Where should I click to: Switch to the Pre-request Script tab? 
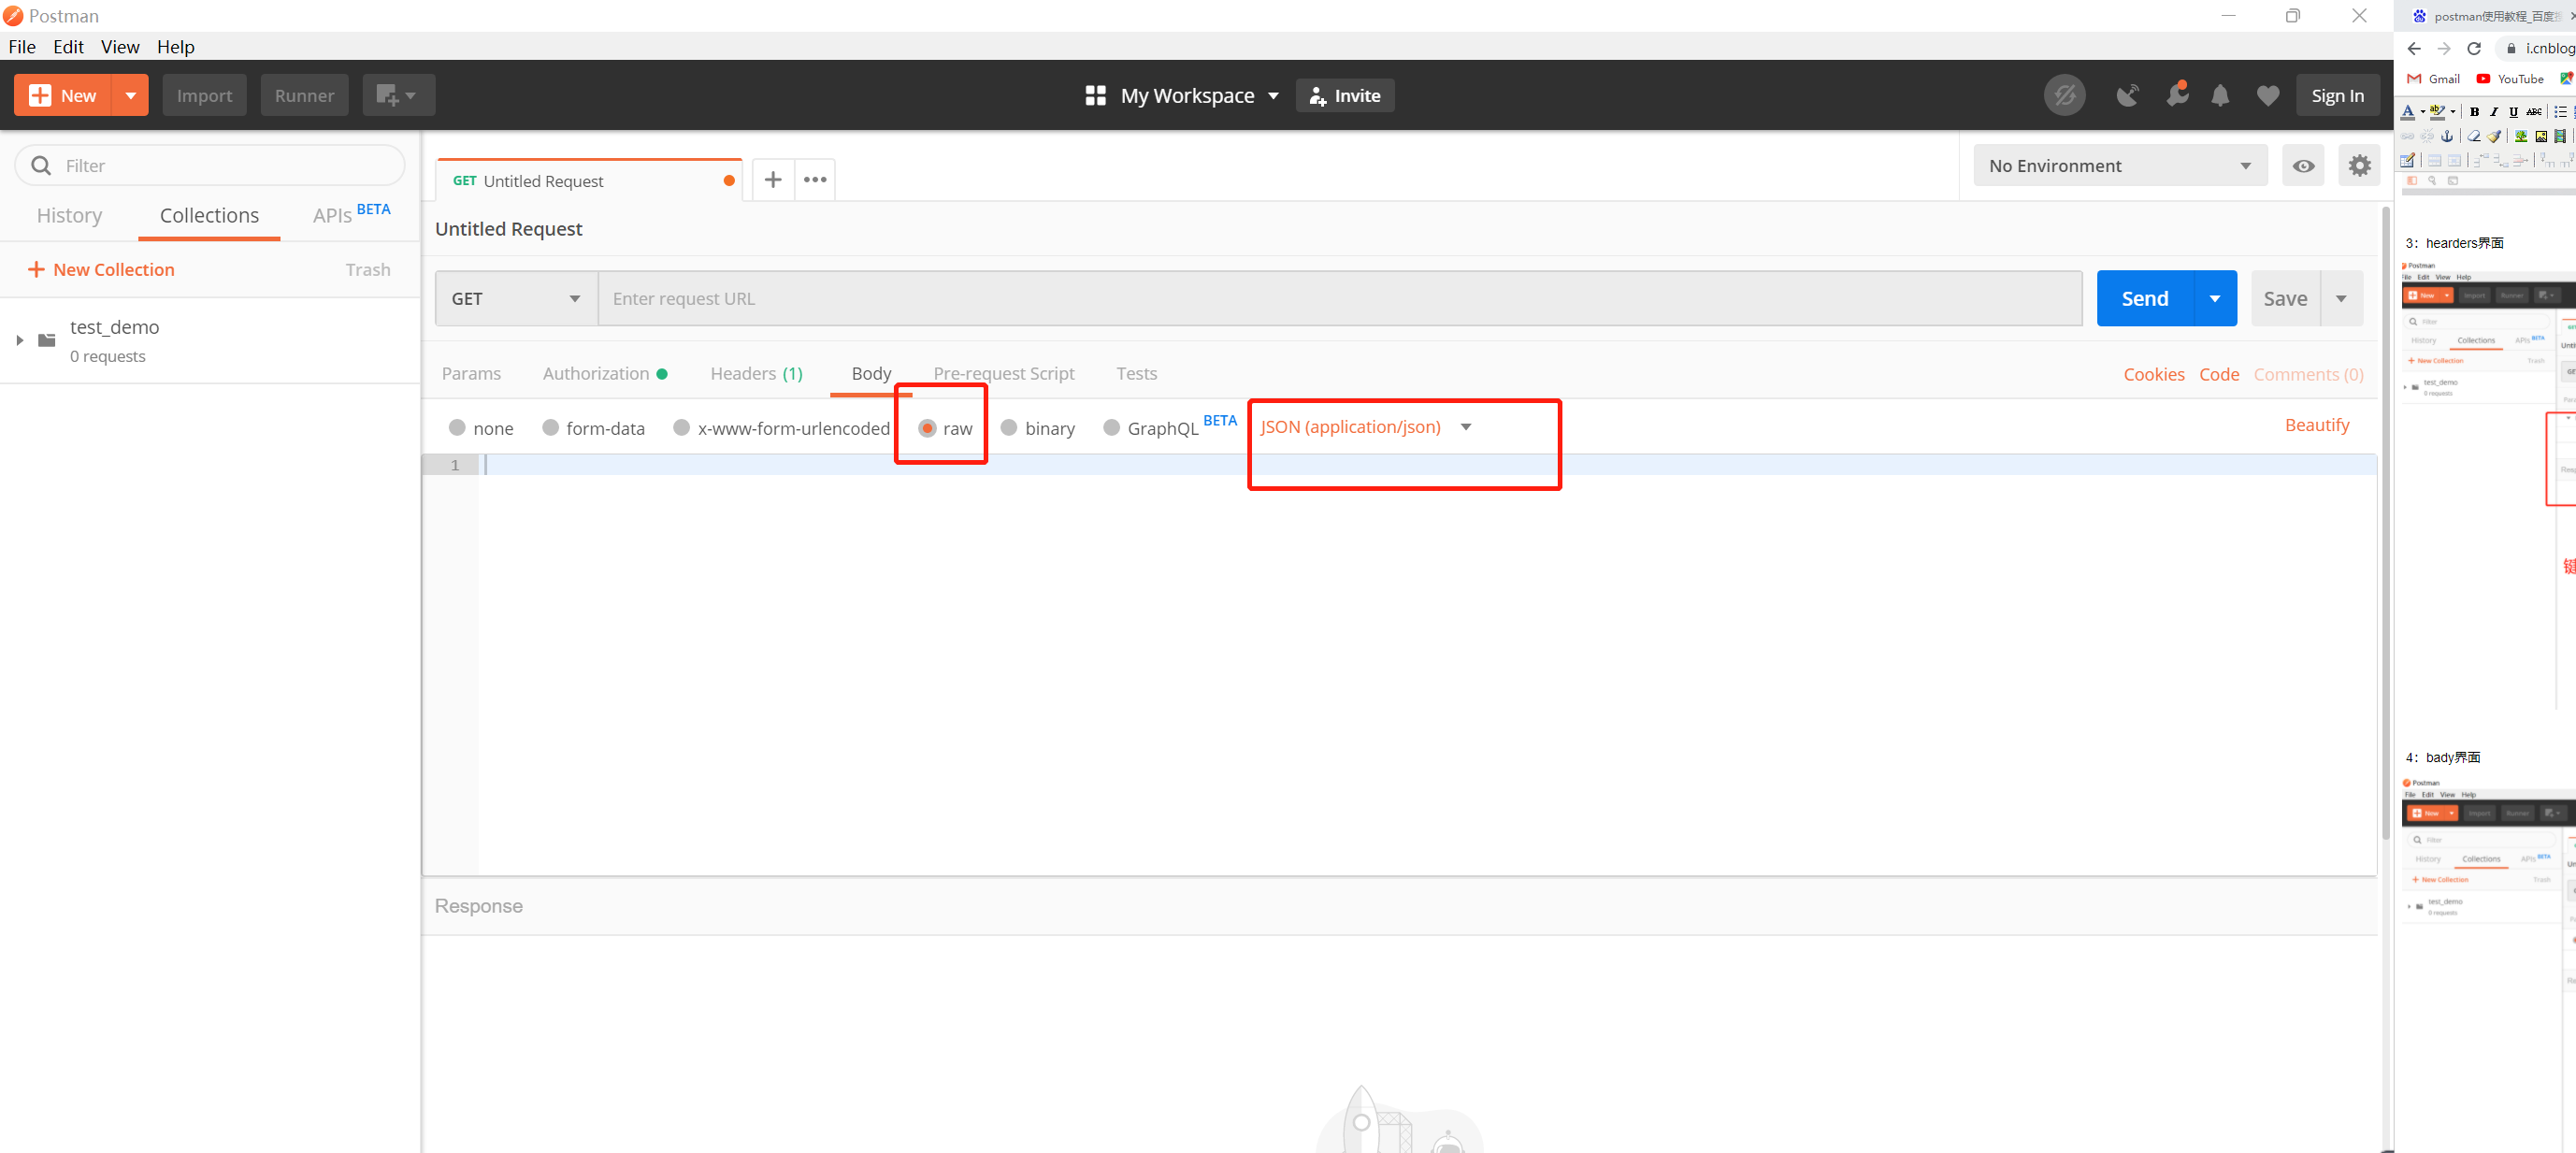[x=1004, y=373]
